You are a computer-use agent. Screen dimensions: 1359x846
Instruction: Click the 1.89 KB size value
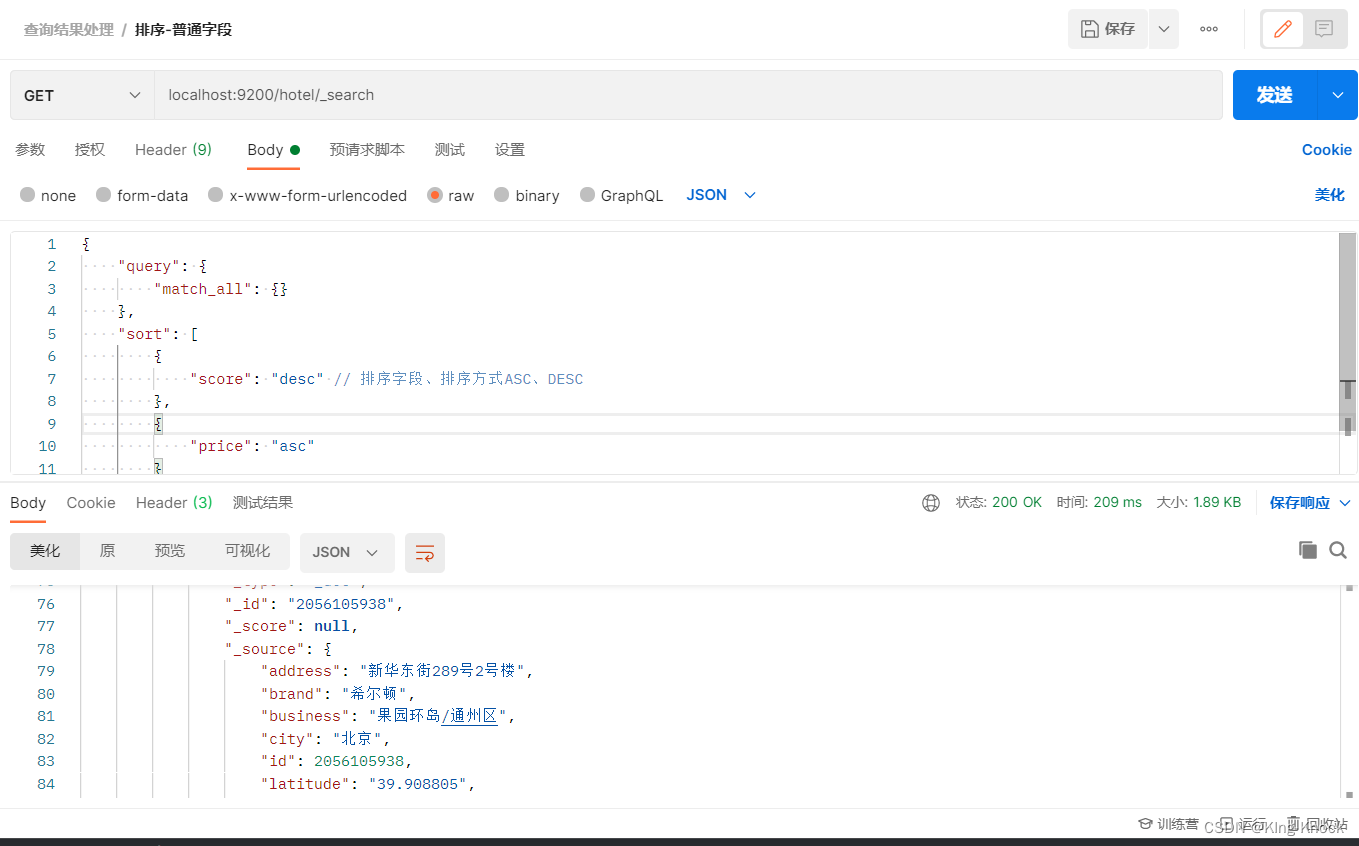[1217, 502]
